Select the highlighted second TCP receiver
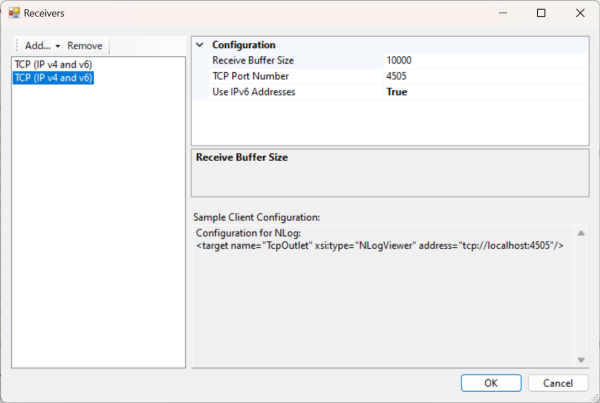Viewport: 600px width, 403px height. click(52, 77)
